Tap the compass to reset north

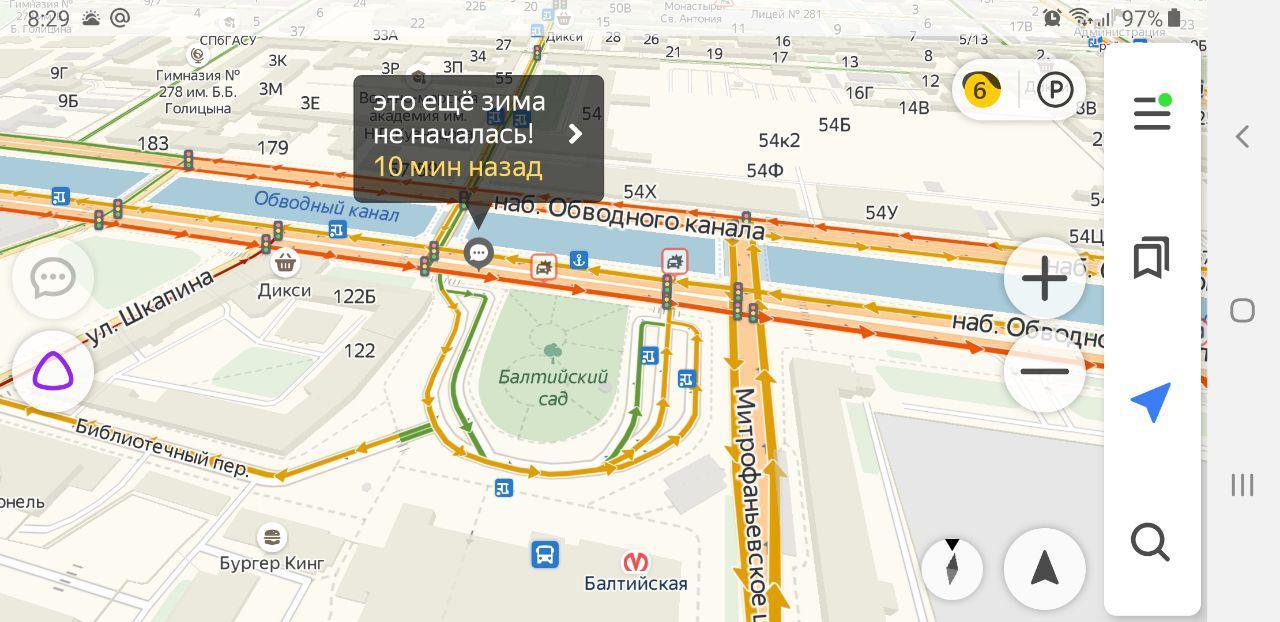click(952, 568)
